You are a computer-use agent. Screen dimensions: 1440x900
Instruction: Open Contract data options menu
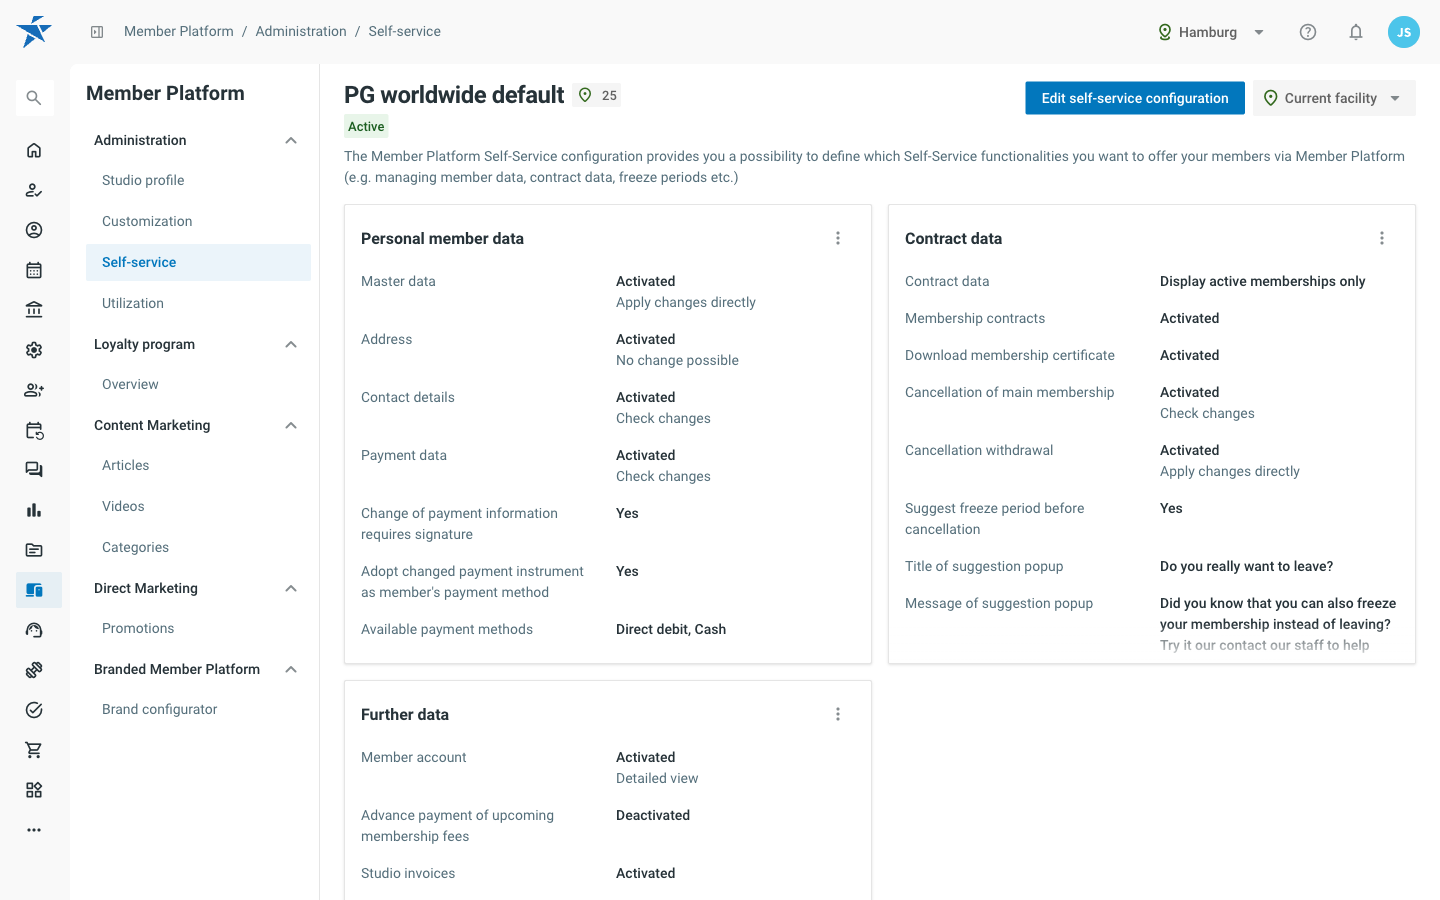tap(1382, 238)
